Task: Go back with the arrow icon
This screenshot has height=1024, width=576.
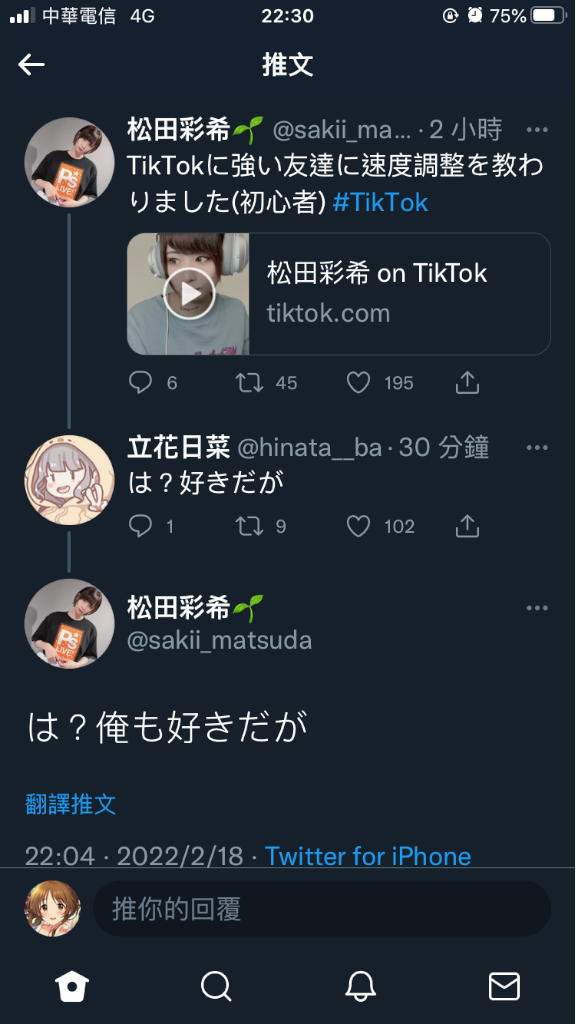Action: [31, 64]
